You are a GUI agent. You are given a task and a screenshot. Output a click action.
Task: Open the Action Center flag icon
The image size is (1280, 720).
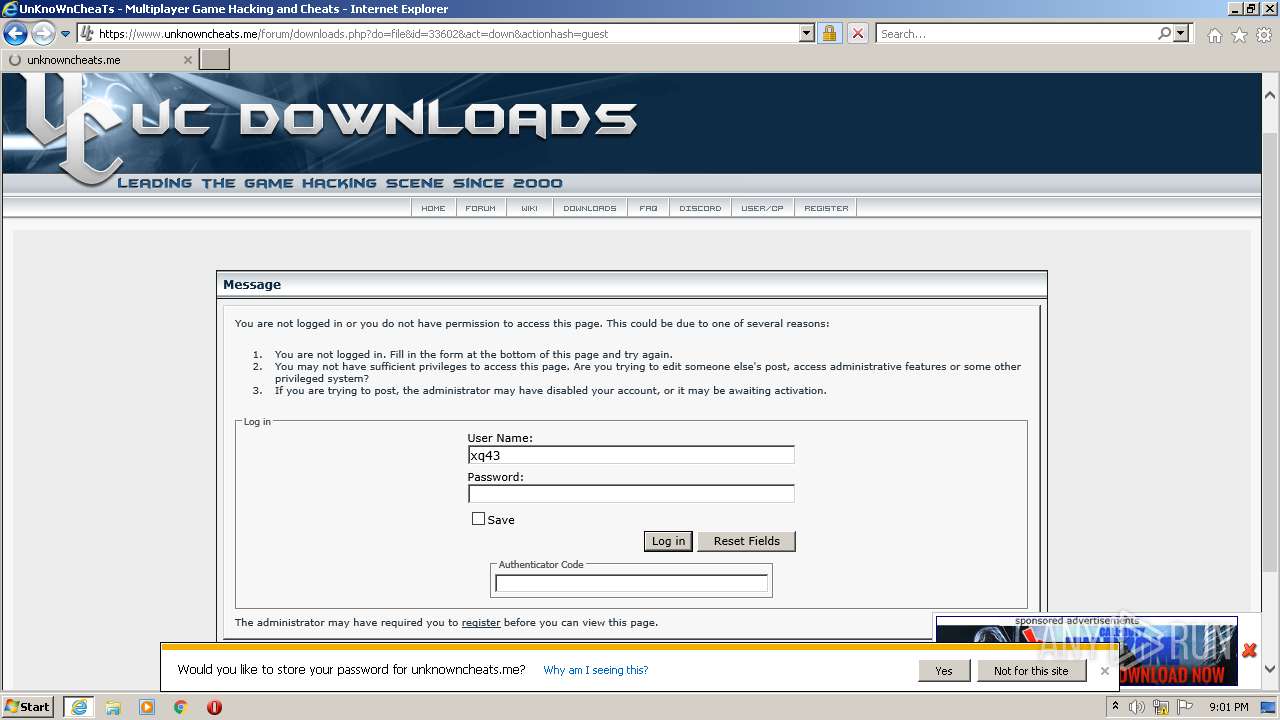click(1184, 707)
